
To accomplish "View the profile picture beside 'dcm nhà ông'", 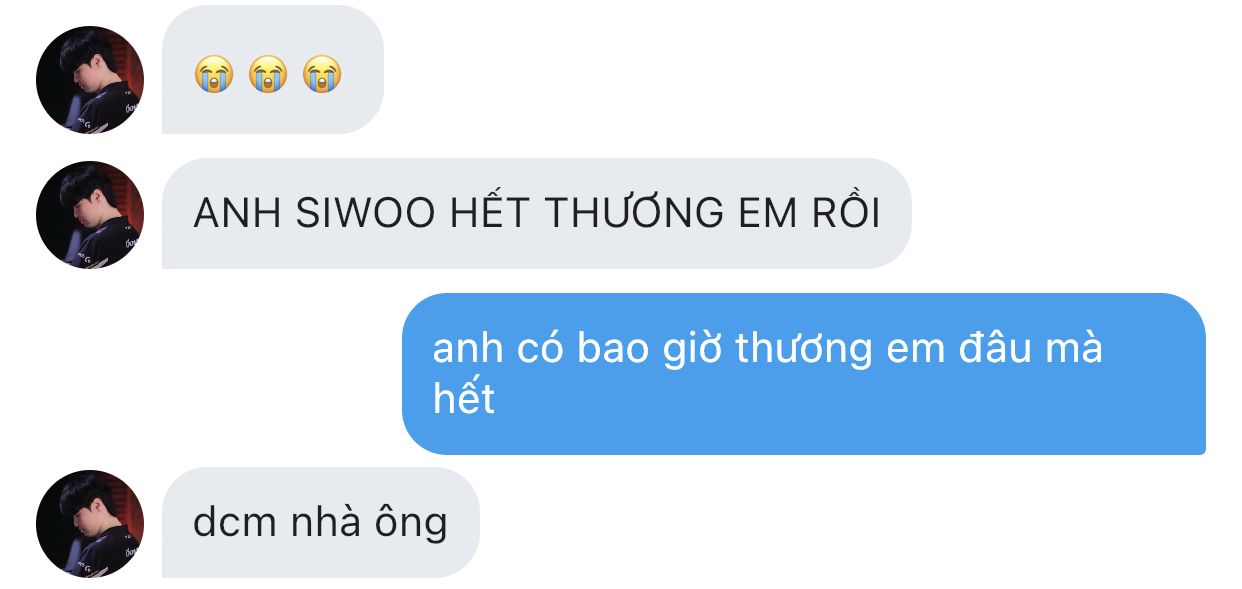I will [x=90, y=523].
